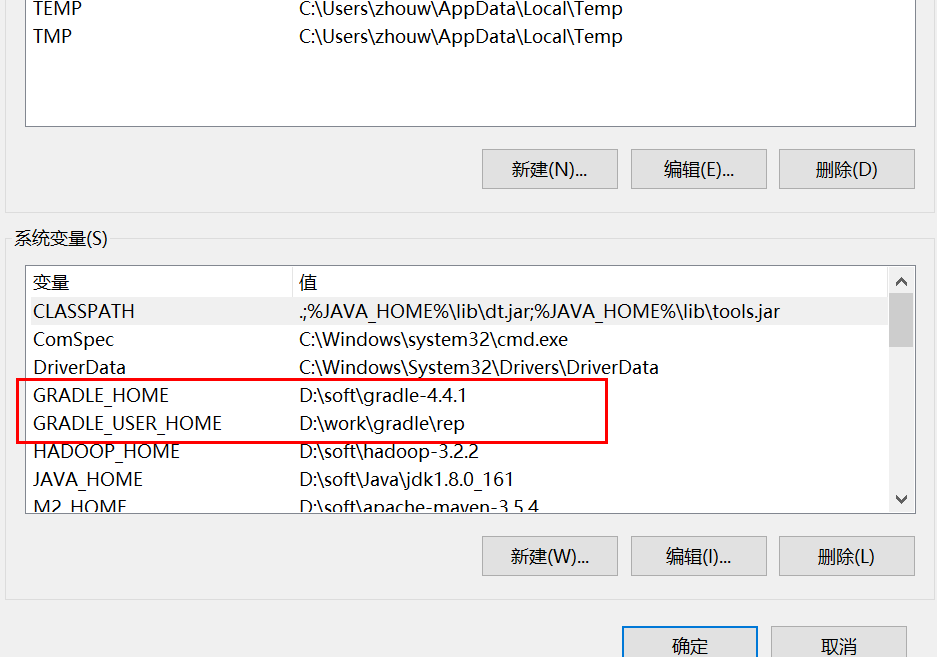Select the GRADLE_HOME variable row

pos(459,395)
